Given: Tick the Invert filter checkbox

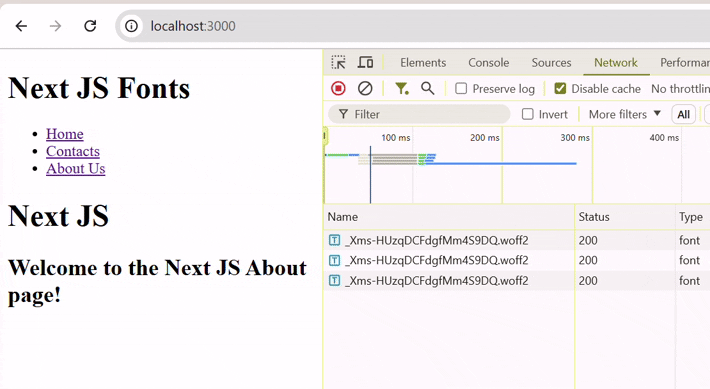Looking at the screenshot, I should [528, 114].
